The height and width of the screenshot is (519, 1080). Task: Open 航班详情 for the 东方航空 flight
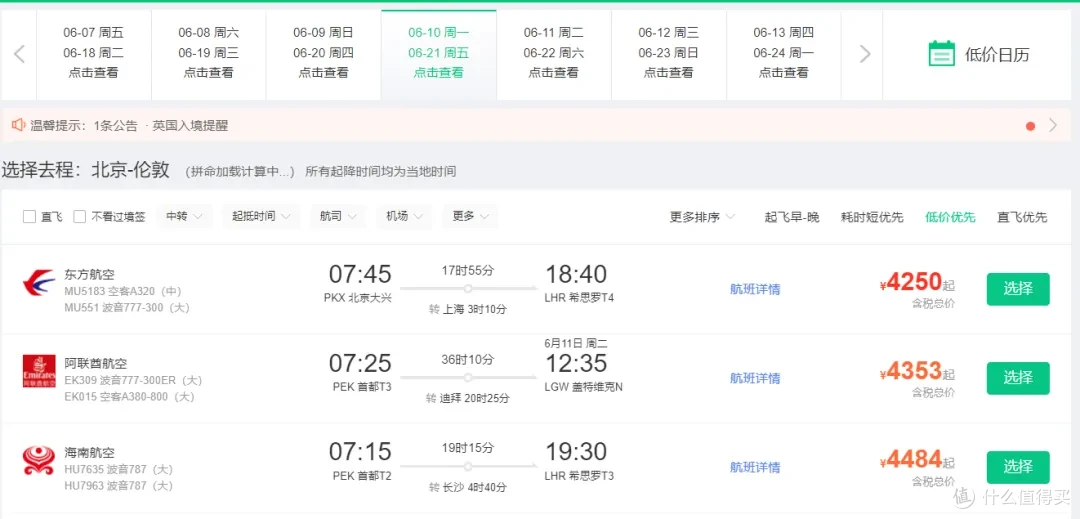755,289
